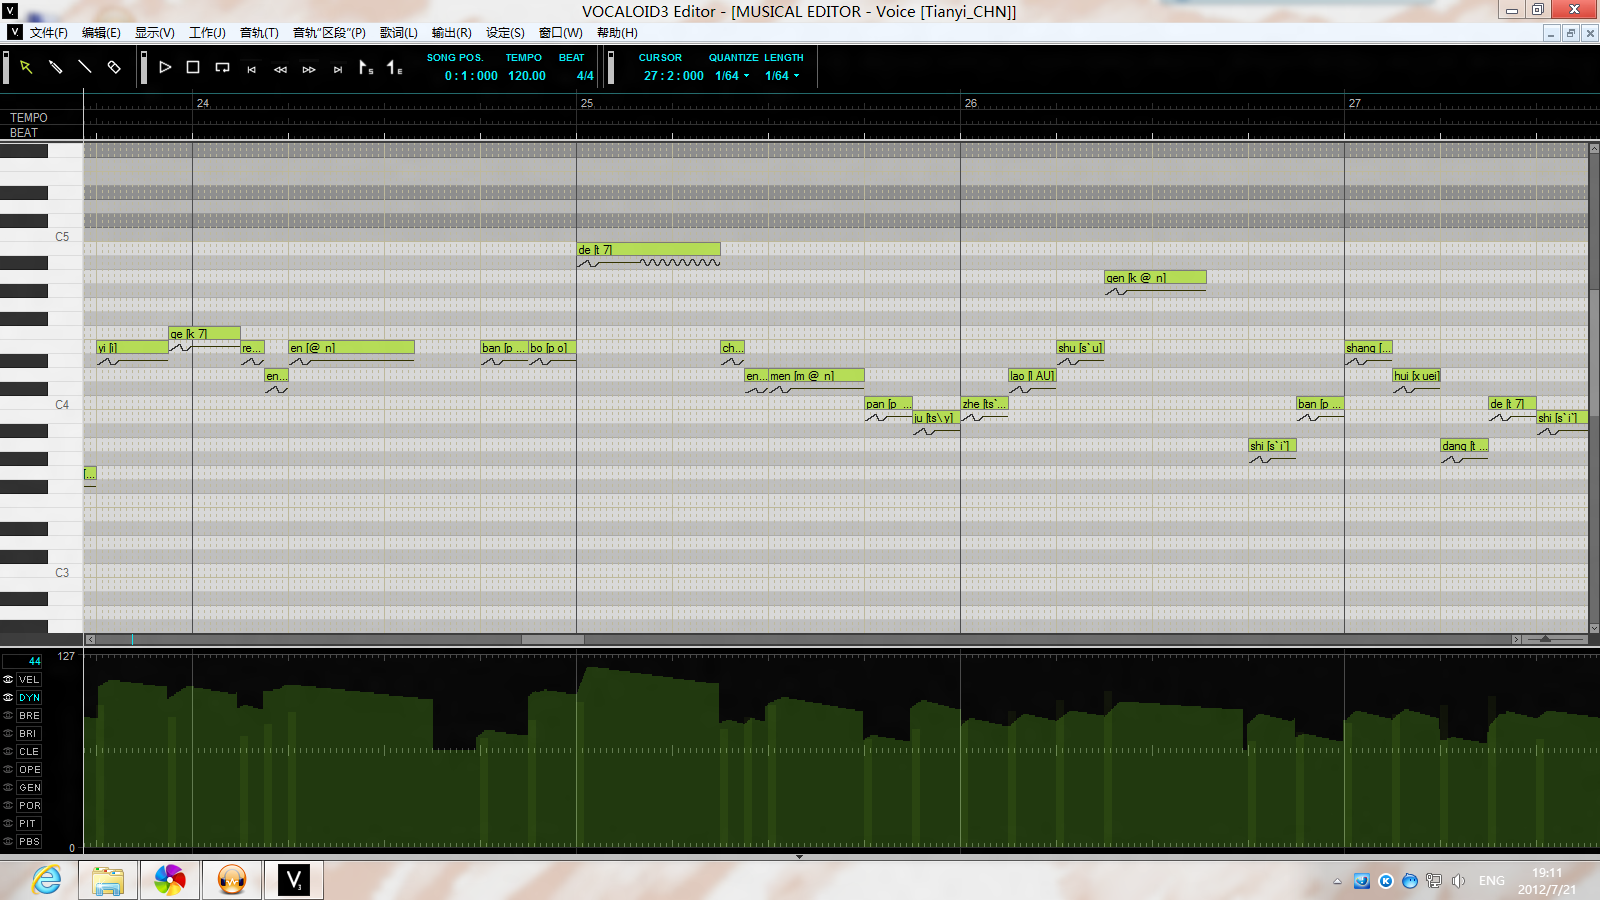Rewind the song position

coord(280,69)
